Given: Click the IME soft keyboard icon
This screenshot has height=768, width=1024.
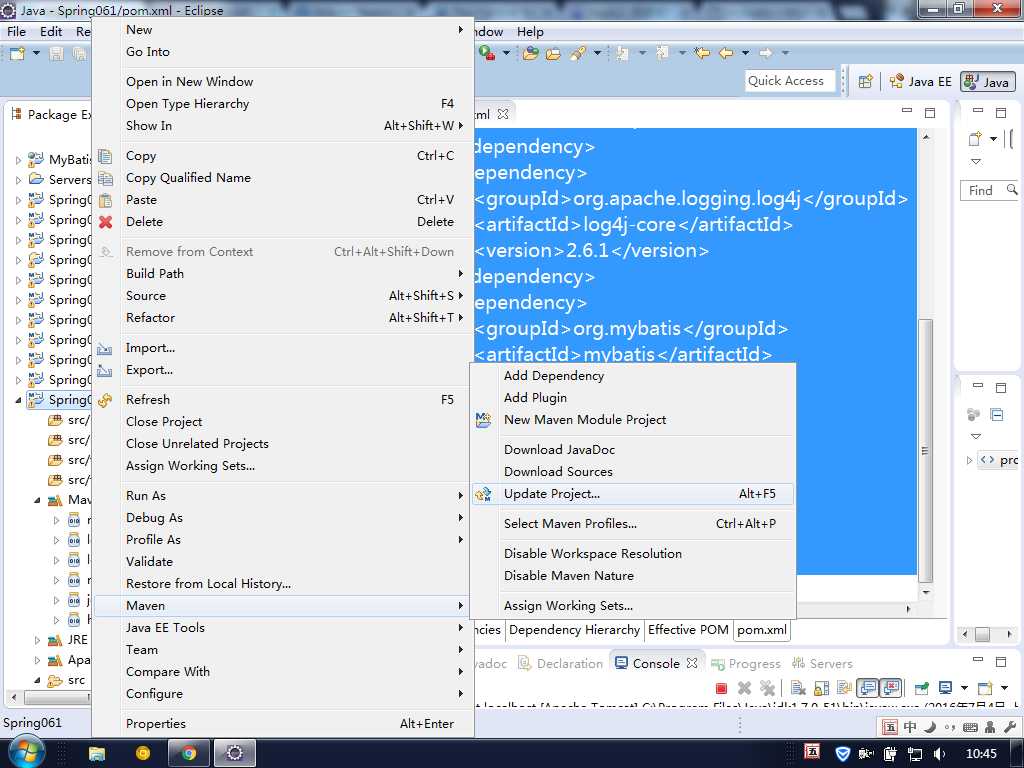Looking at the screenshot, I should pyautogui.click(x=970, y=727).
